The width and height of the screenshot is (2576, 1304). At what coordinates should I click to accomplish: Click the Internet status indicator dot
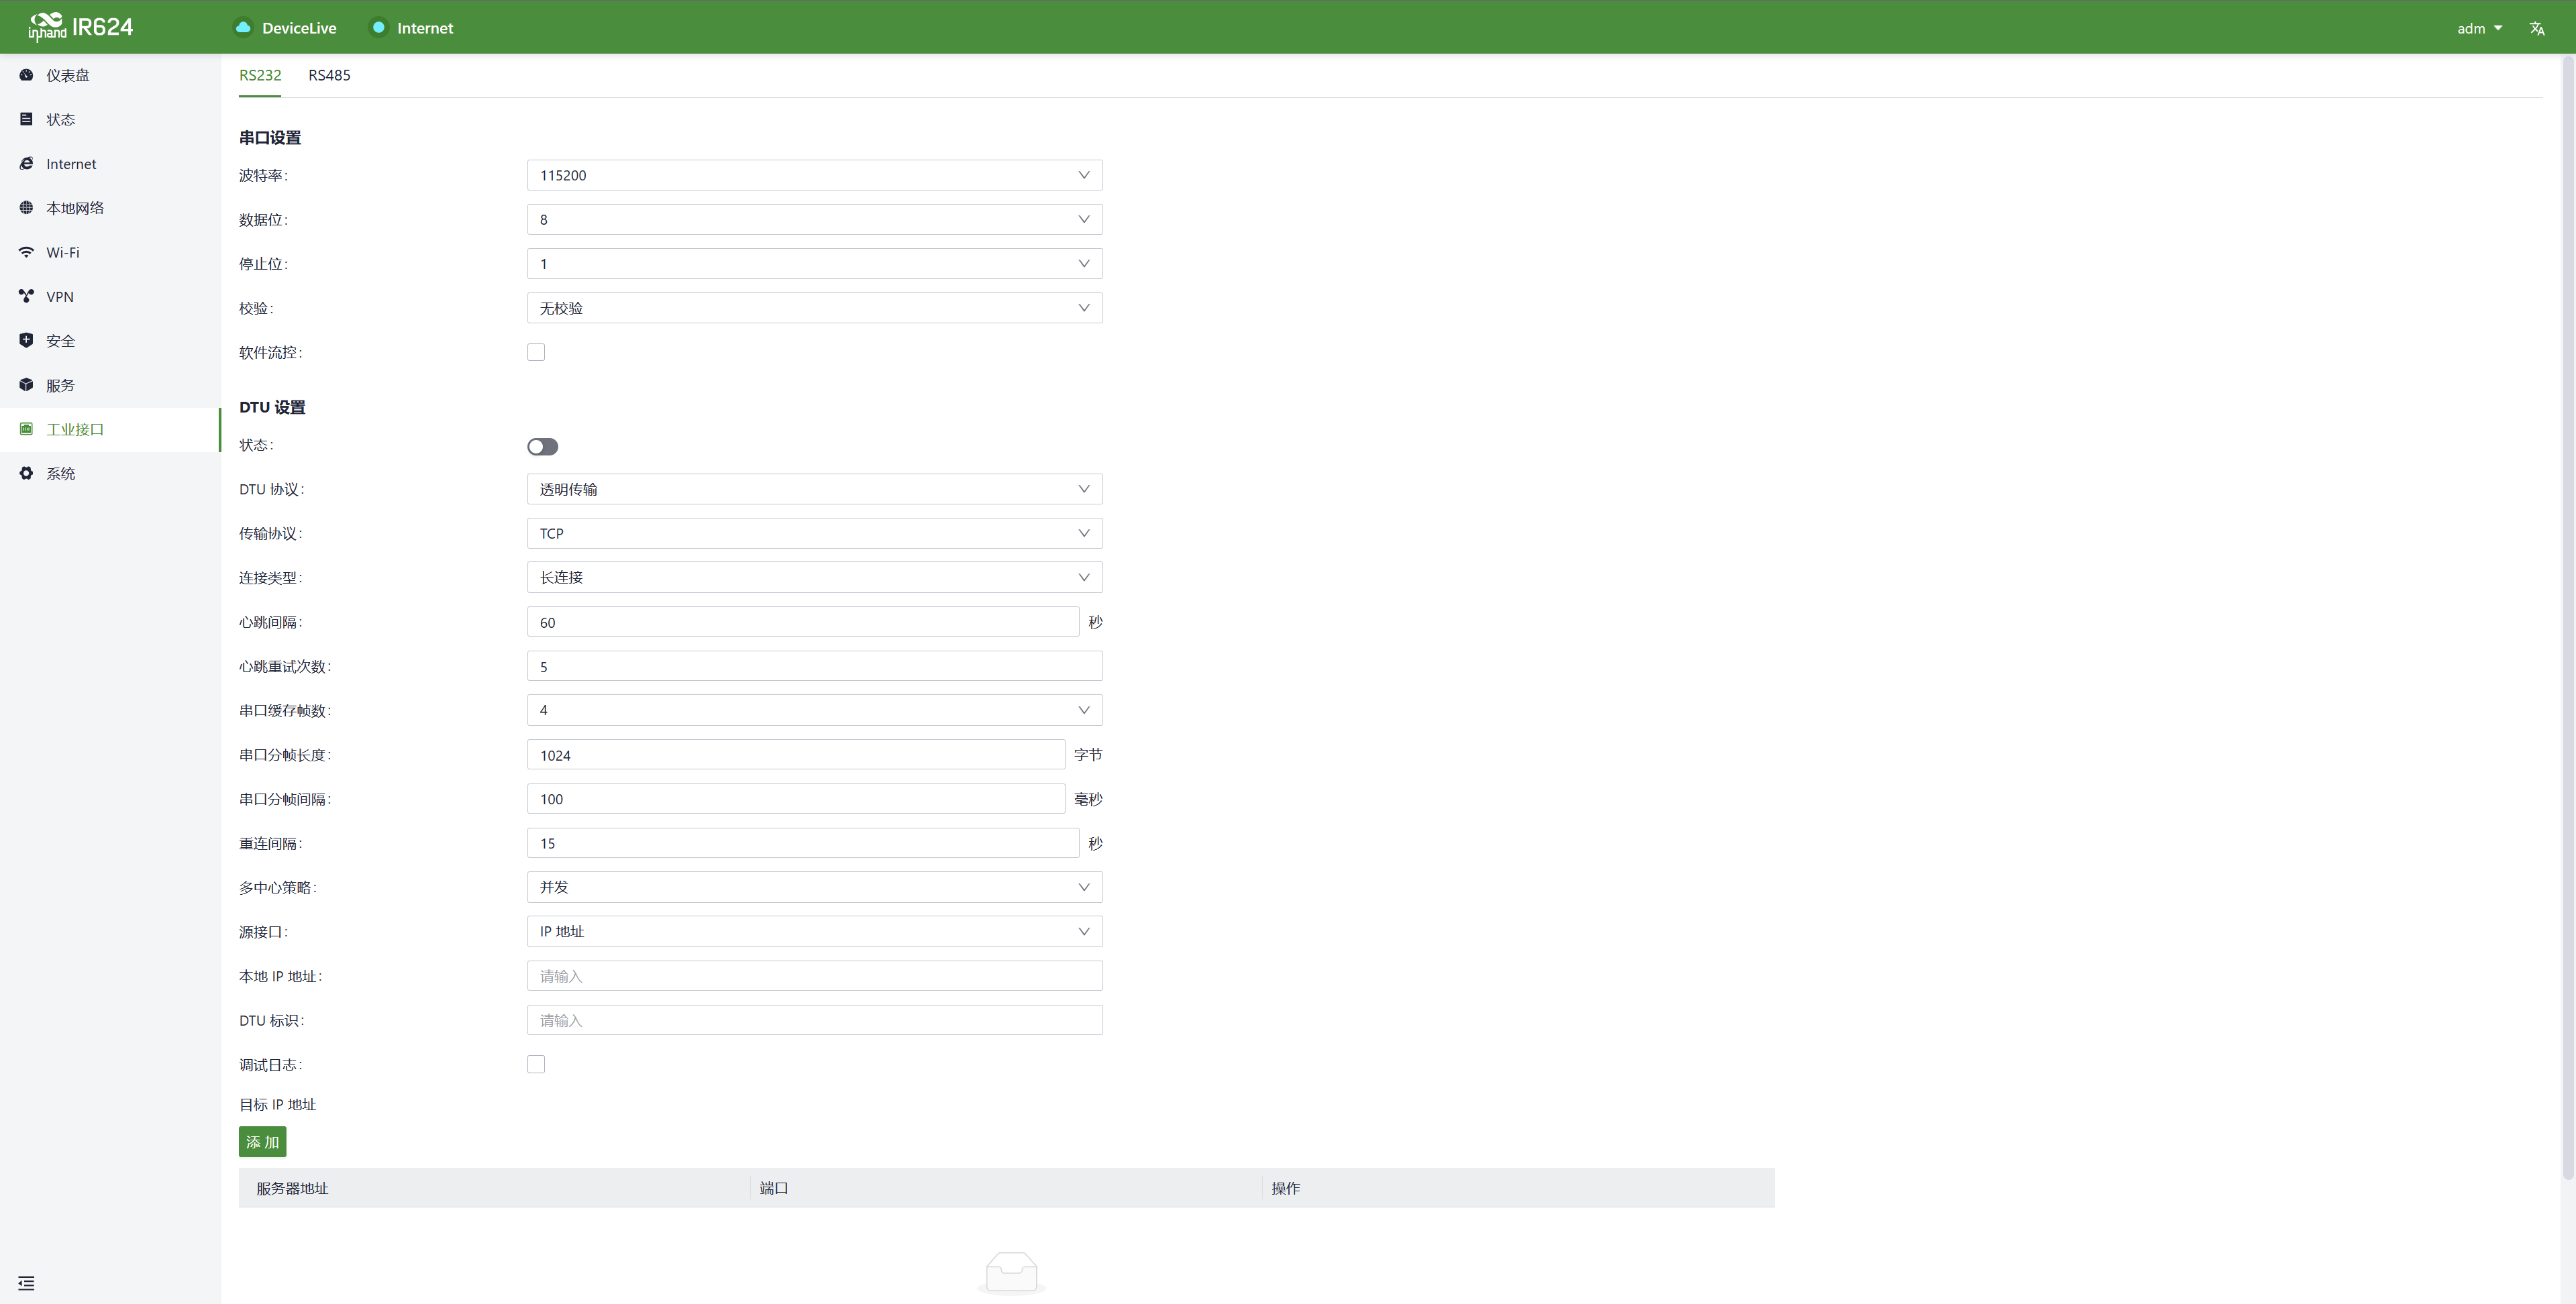pyautogui.click(x=378, y=27)
